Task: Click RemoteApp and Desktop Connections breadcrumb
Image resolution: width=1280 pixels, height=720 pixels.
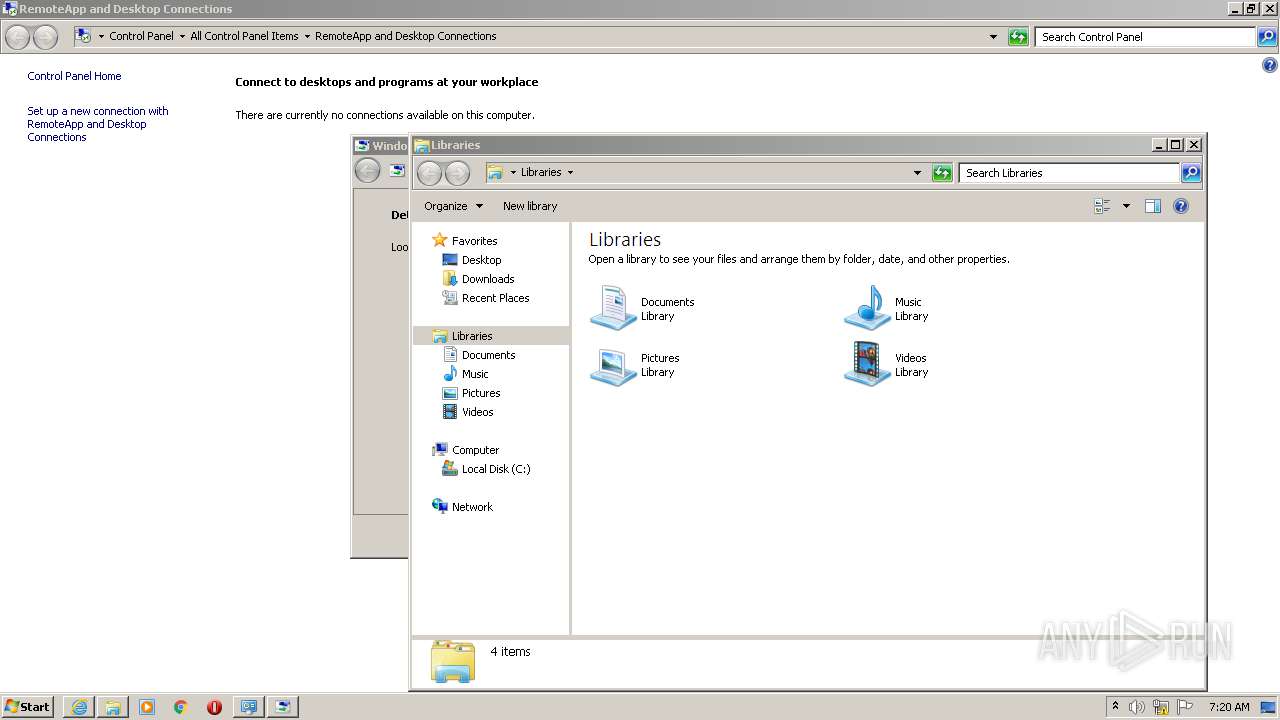Action: click(x=406, y=36)
